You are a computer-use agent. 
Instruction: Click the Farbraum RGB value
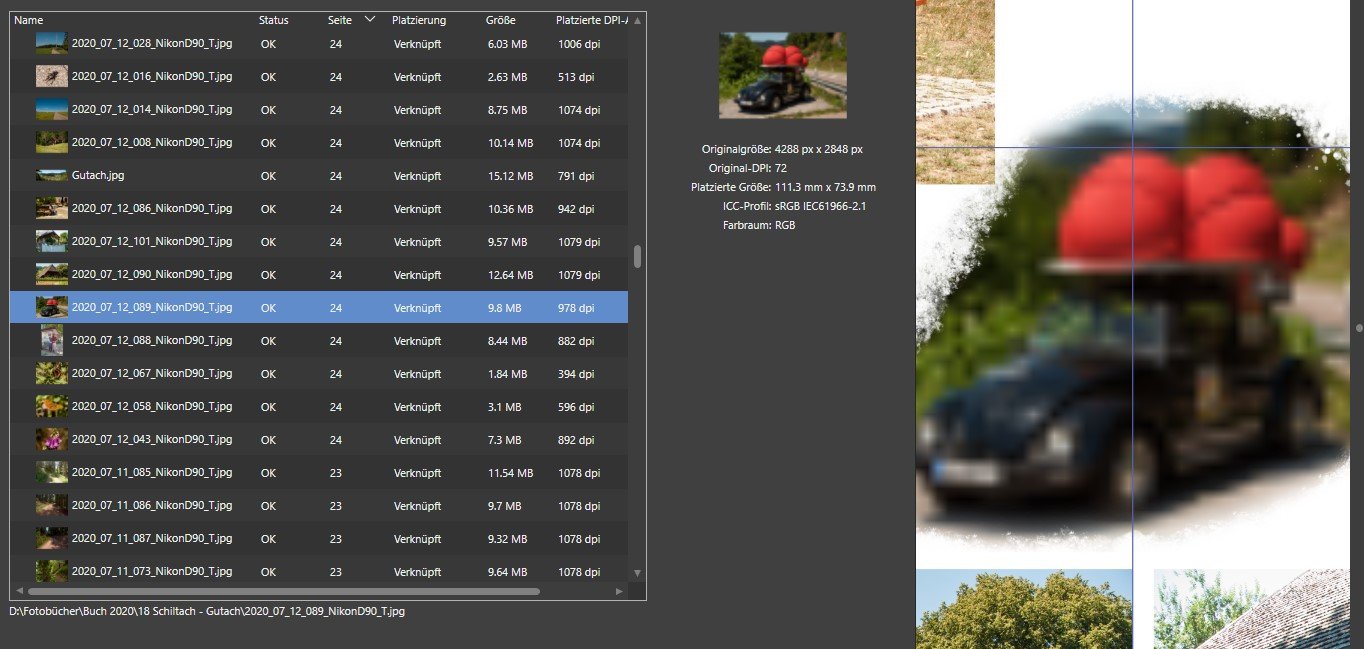coord(785,225)
